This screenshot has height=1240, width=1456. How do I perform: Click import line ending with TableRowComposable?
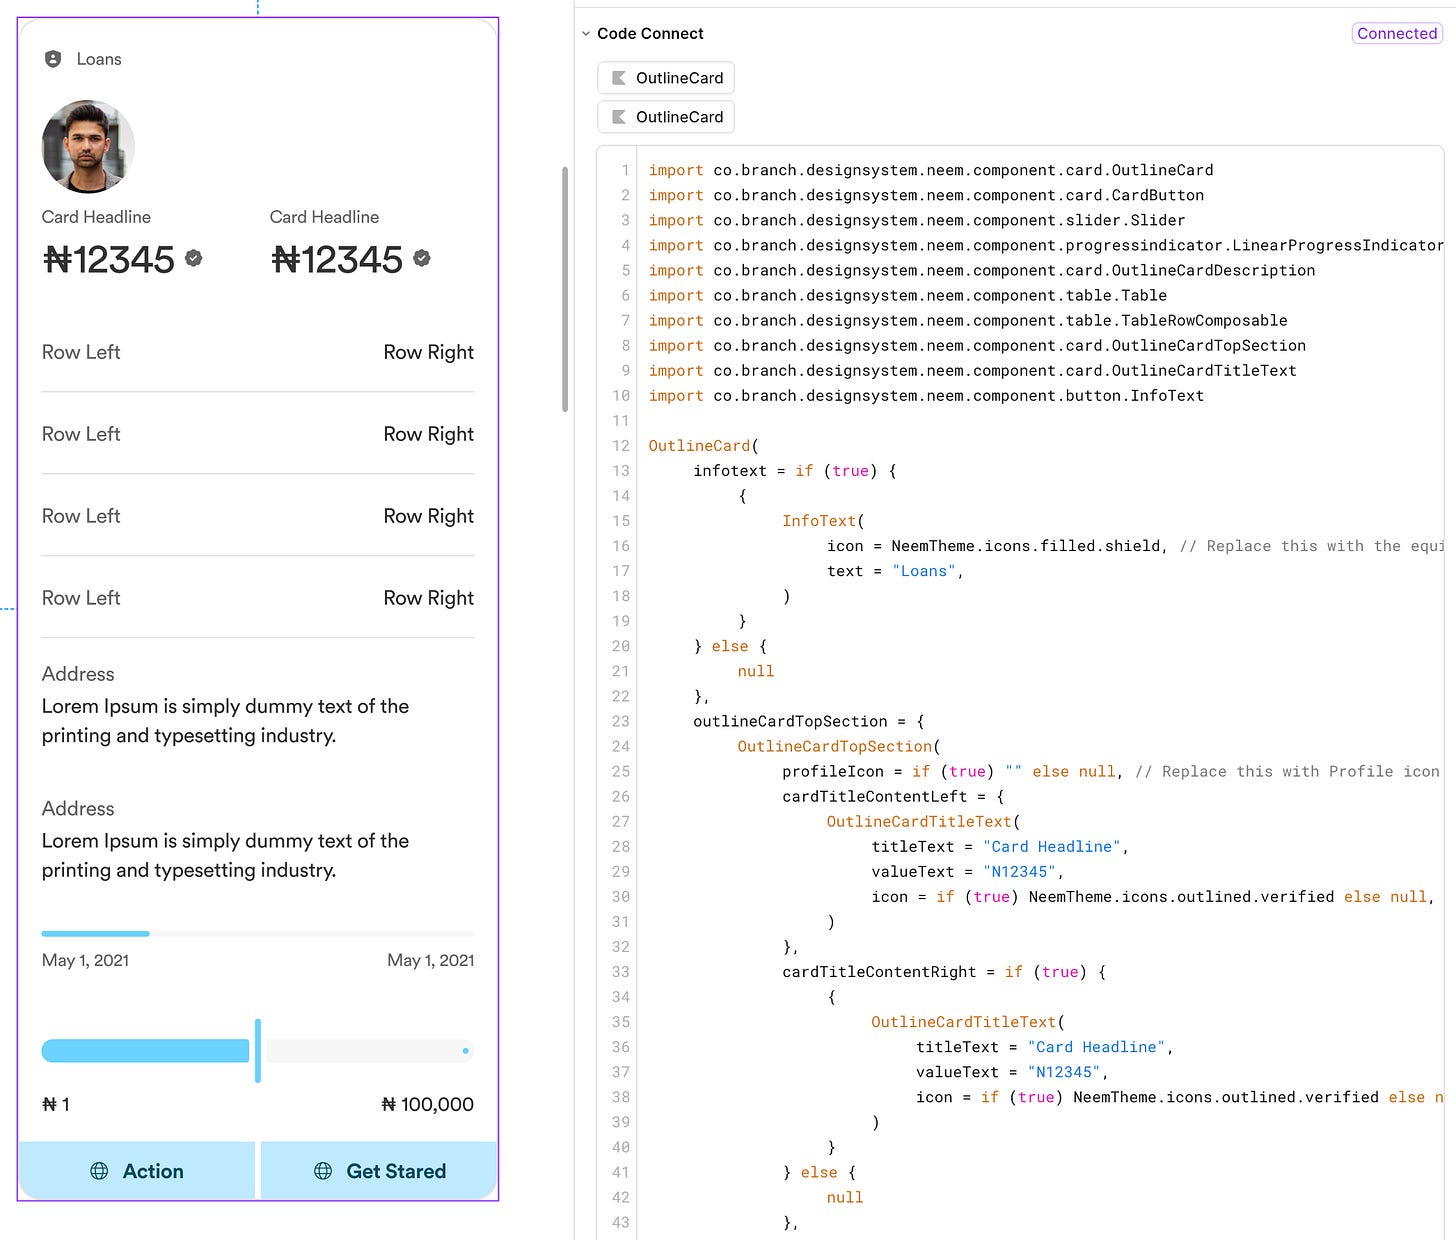[968, 320]
